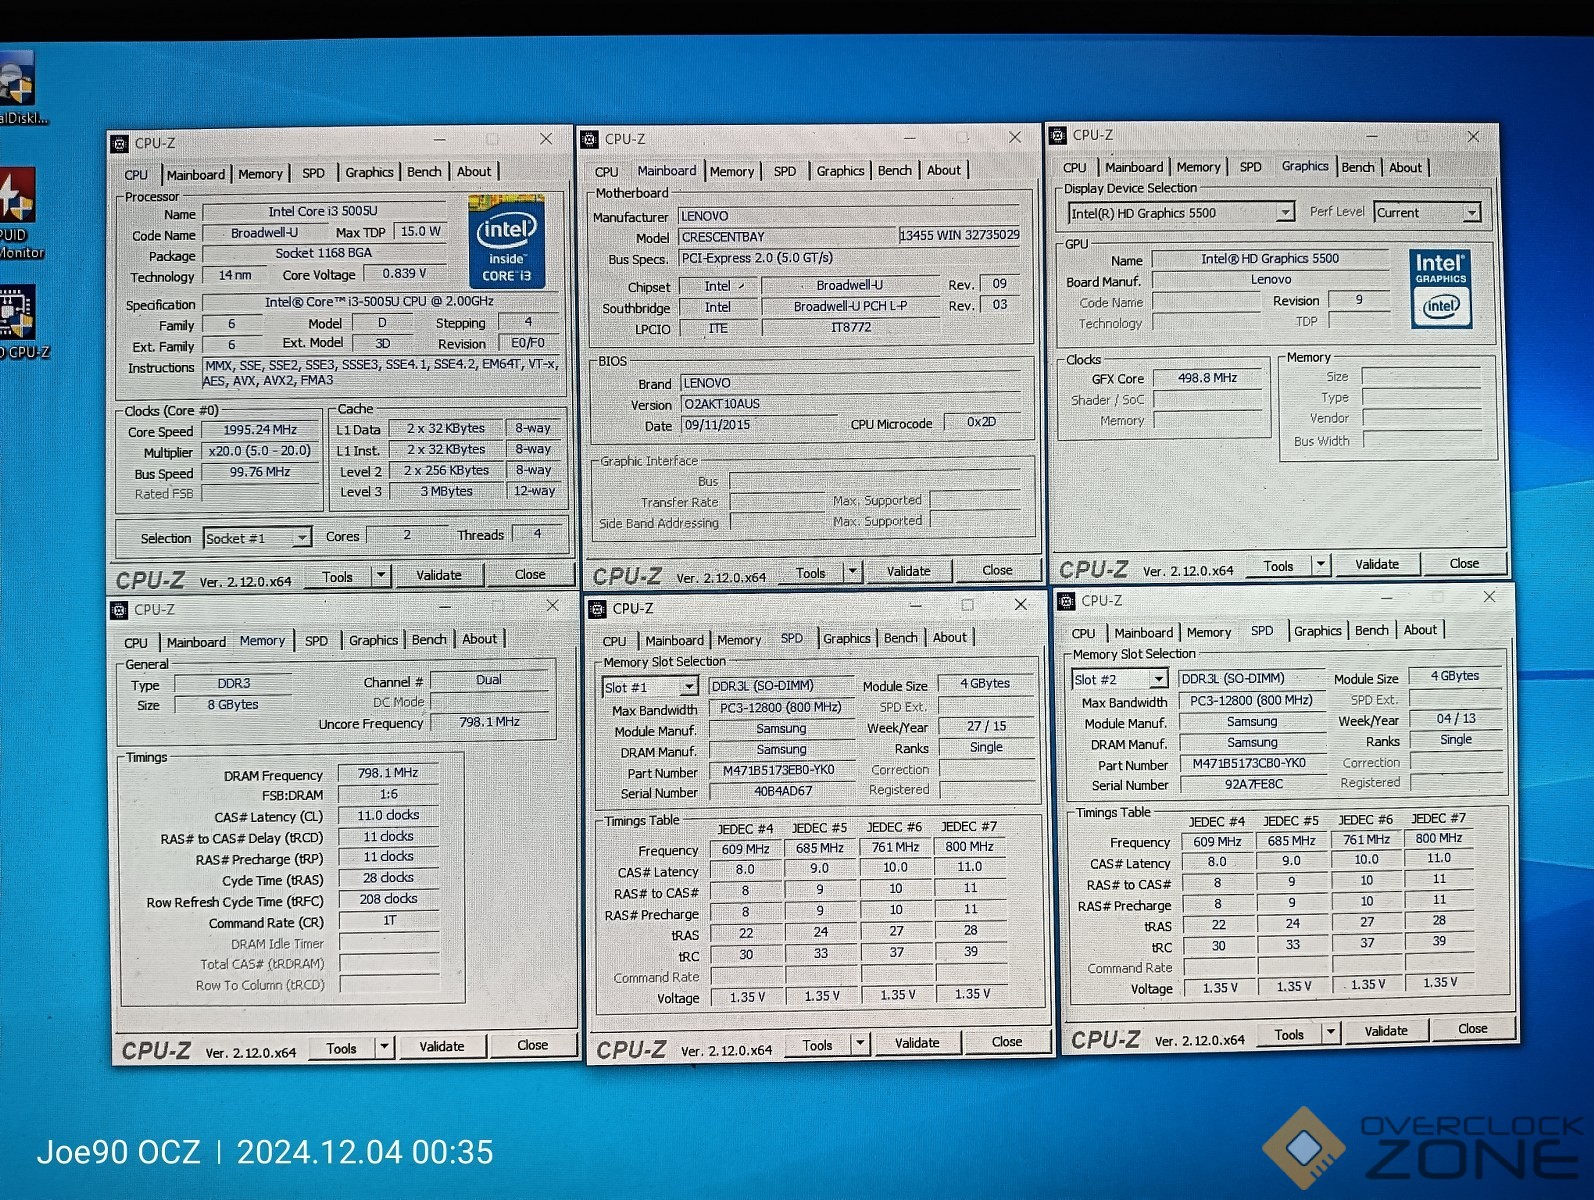Click the processor name field 'Intel Core i3 5005U'

[323, 212]
